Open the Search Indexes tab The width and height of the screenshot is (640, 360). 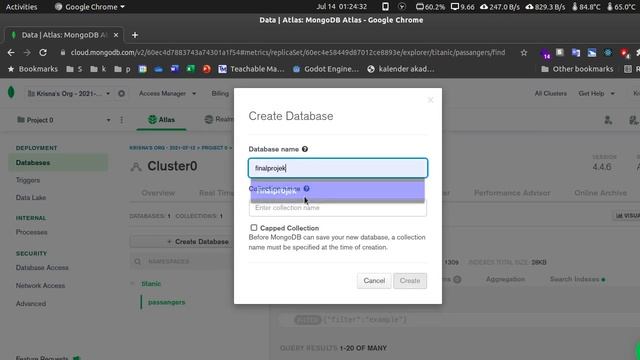click(577, 279)
